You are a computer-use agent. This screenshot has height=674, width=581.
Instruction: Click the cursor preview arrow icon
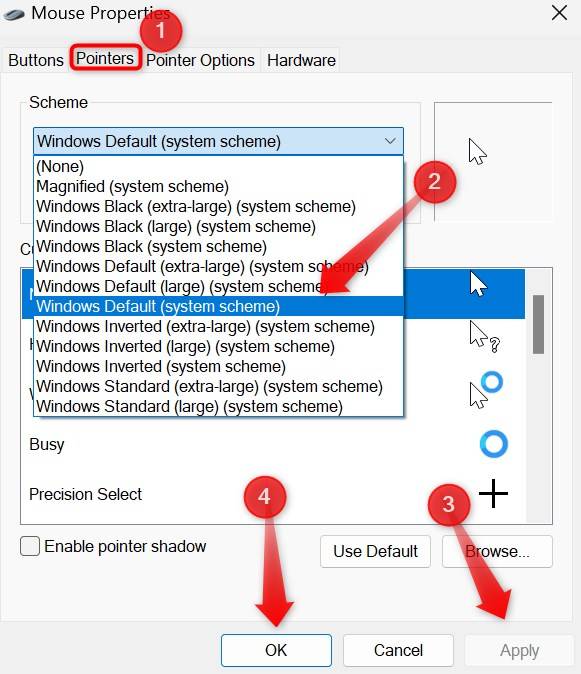(x=477, y=152)
